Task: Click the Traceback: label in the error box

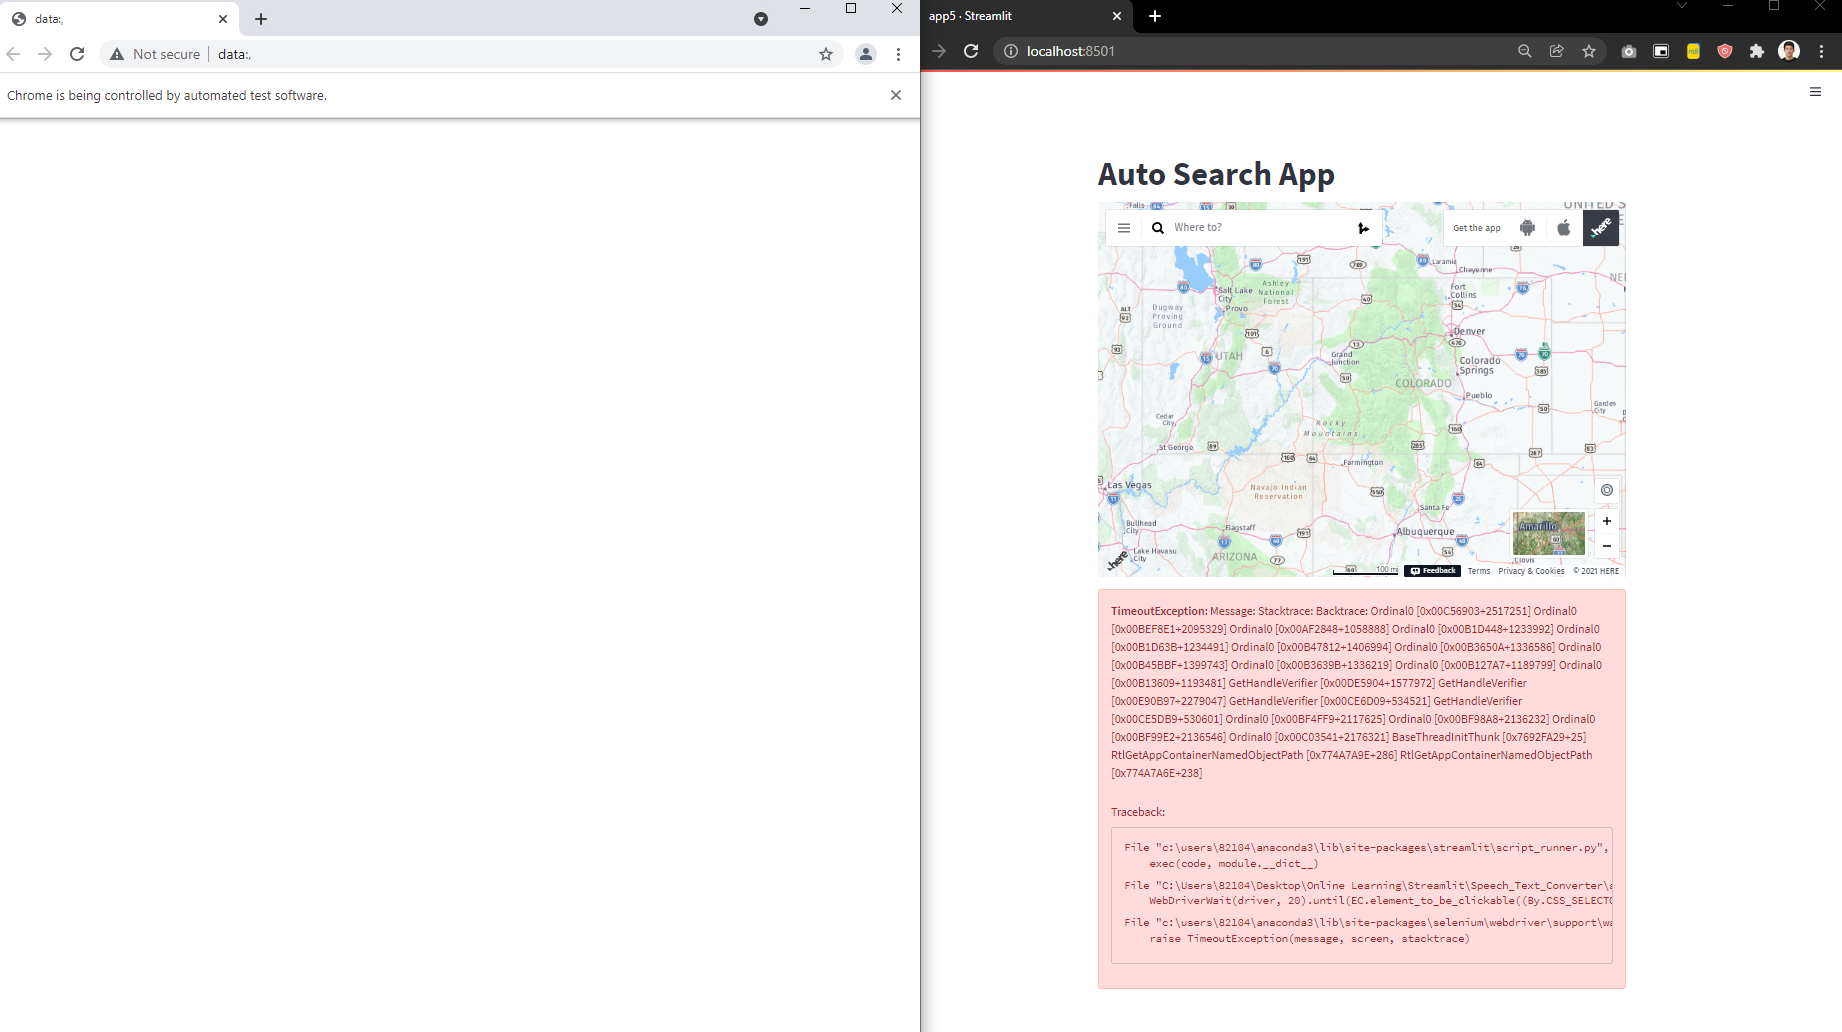Action: click(x=1138, y=812)
